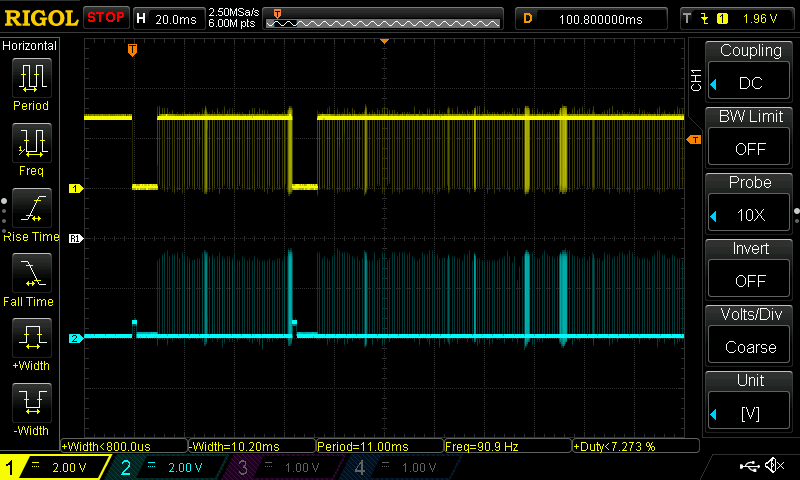The width and height of the screenshot is (800, 480).
Task: Click the 2.50MSa/s sample rate text
Action: (234, 12)
